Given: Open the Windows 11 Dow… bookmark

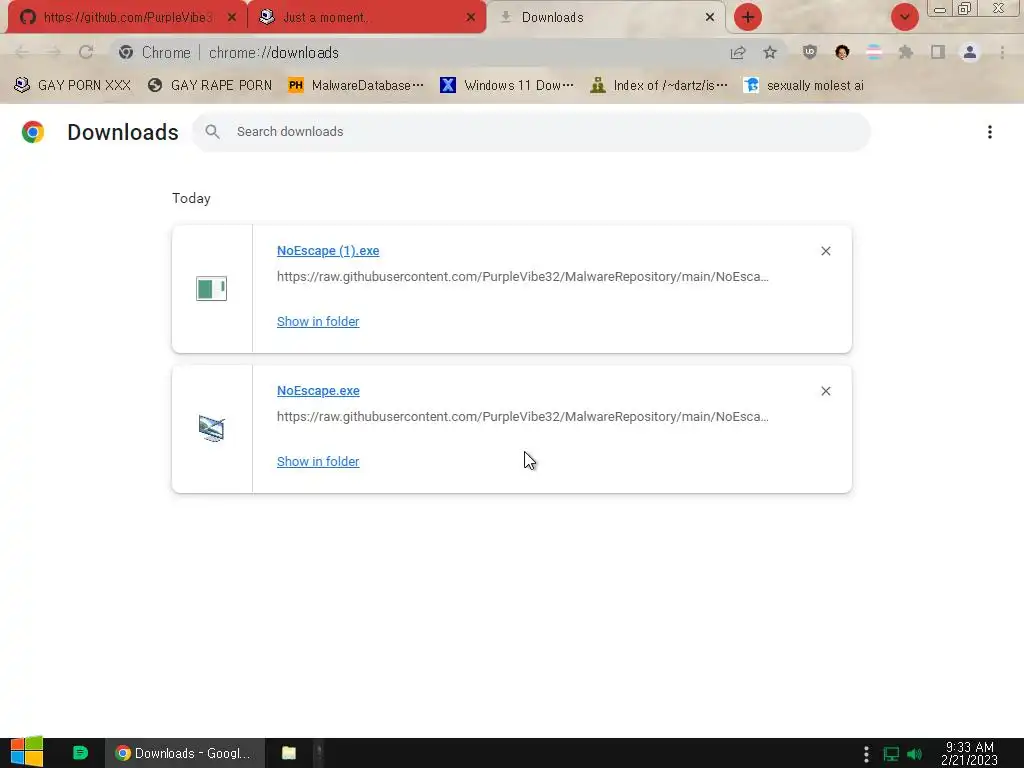Looking at the screenshot, I should [x=507, y=86].
